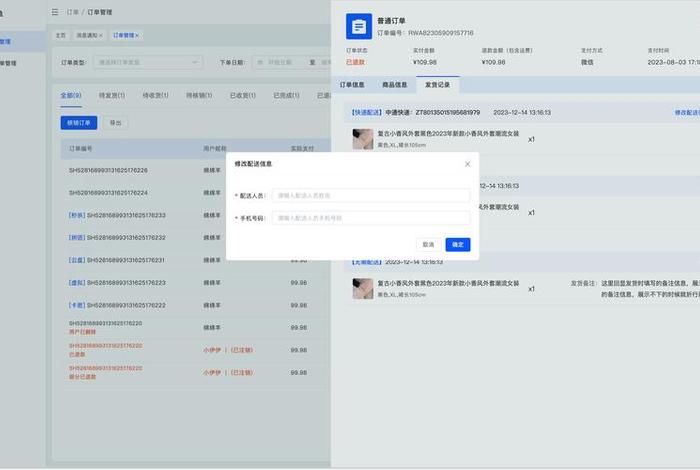Switch to the 待发货(1) tab
Screen dimensions: 700x470
(x=112, y=96)
